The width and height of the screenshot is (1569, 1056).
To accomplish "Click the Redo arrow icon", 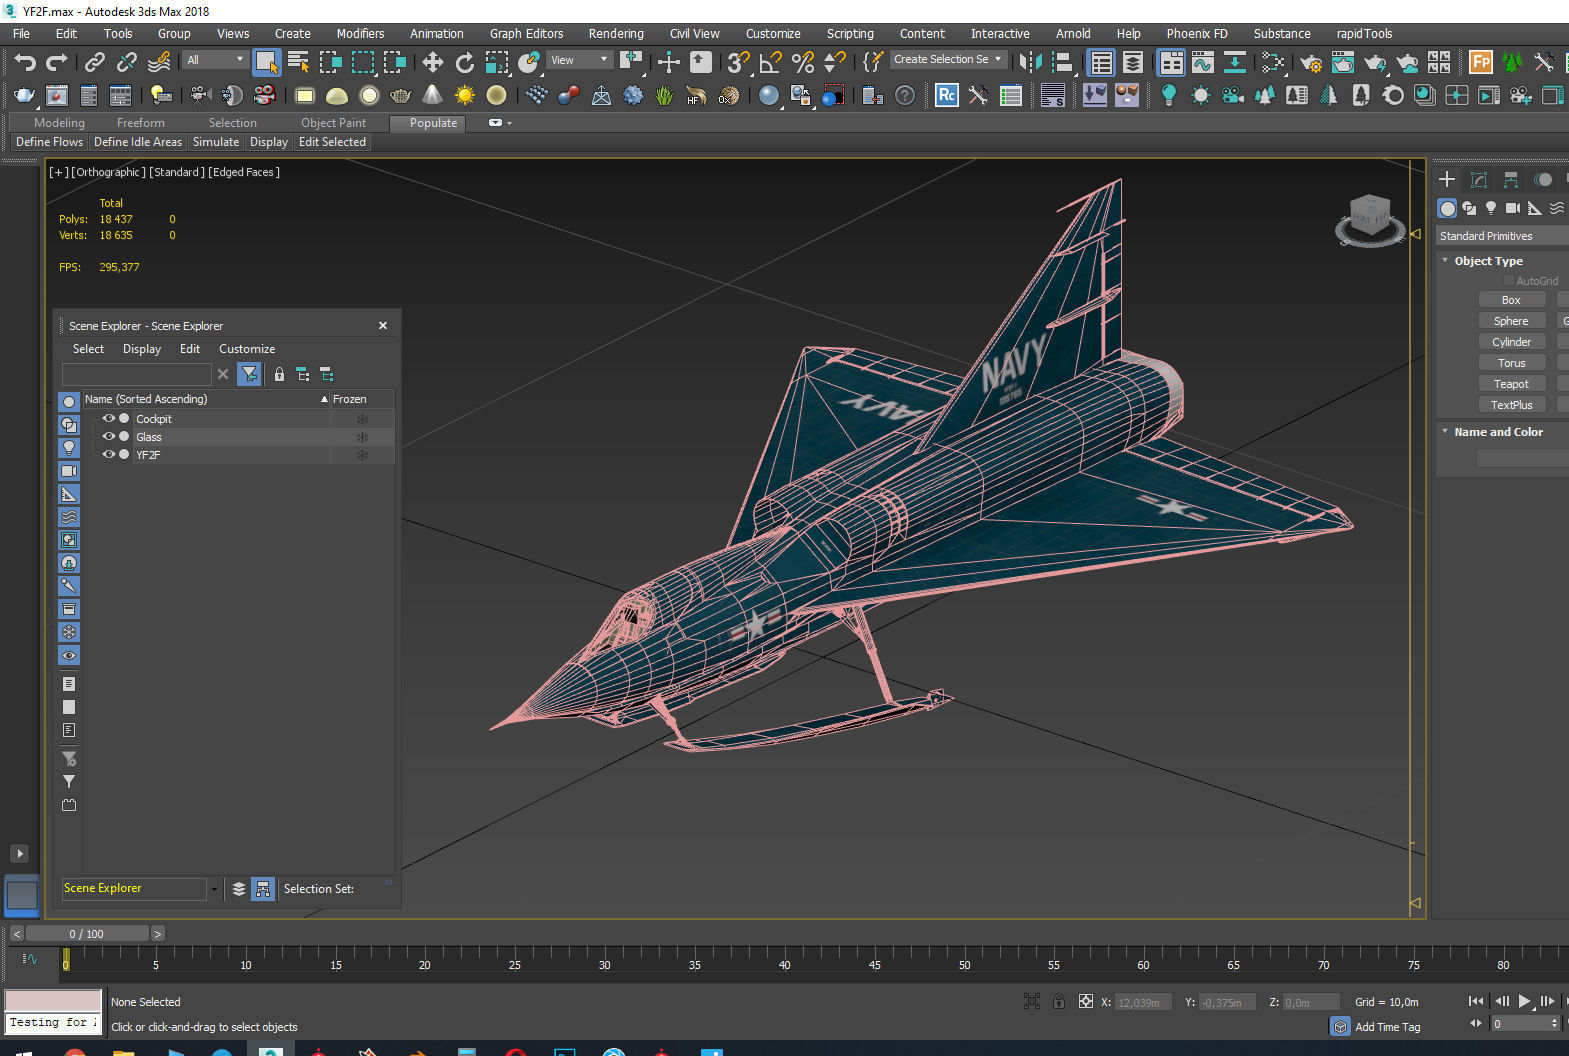I will 57,62.
